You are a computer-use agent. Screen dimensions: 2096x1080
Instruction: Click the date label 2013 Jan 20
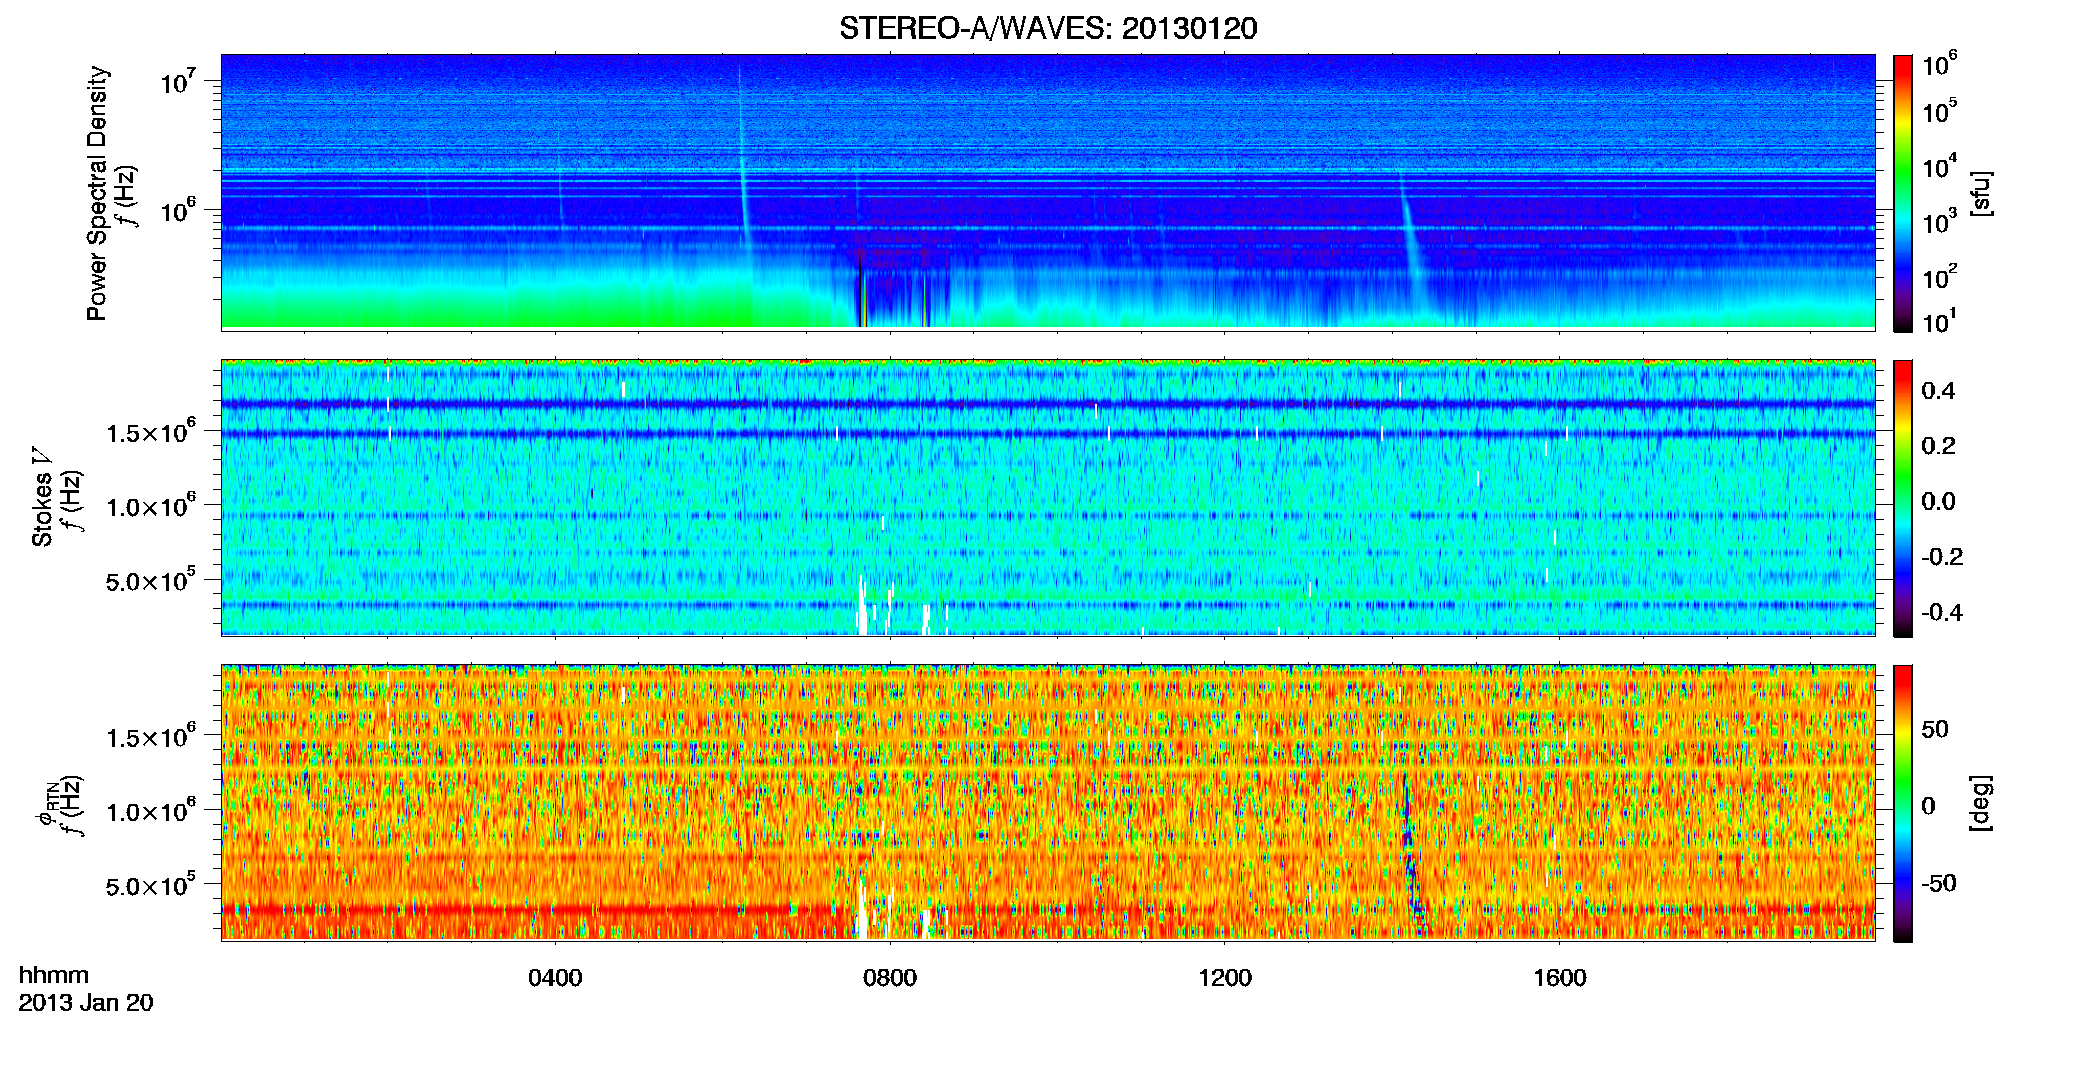tap(86, 1003)
